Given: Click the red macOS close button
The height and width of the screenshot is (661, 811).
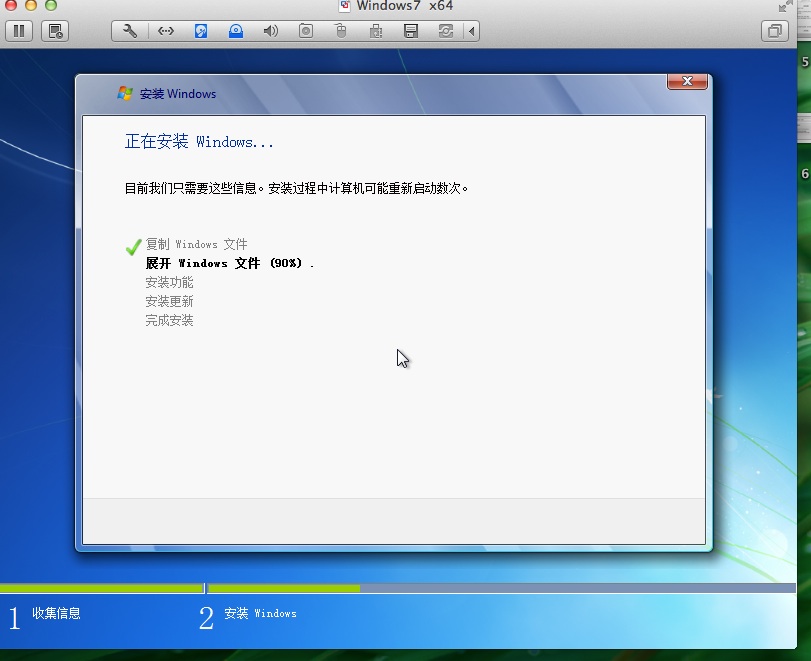Looking at the screenshot, I should (10, 5).
